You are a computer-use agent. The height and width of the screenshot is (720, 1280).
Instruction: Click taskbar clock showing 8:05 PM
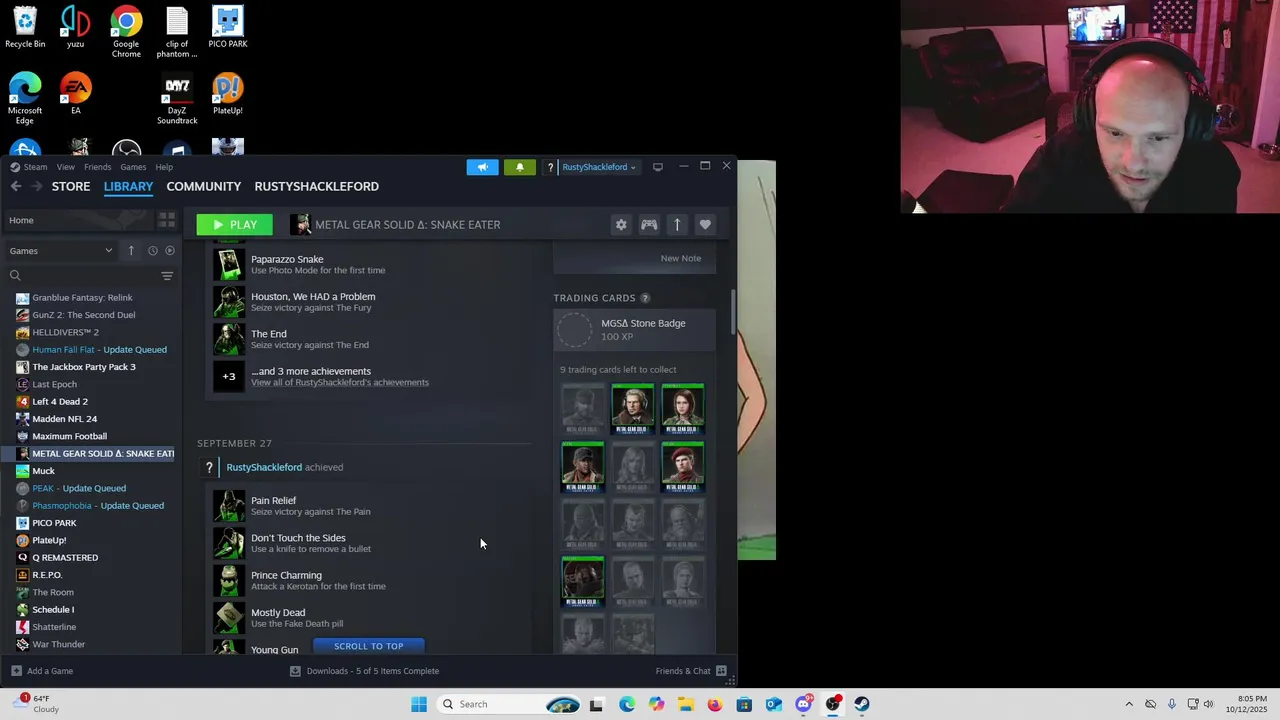[x=1250, y=704]
